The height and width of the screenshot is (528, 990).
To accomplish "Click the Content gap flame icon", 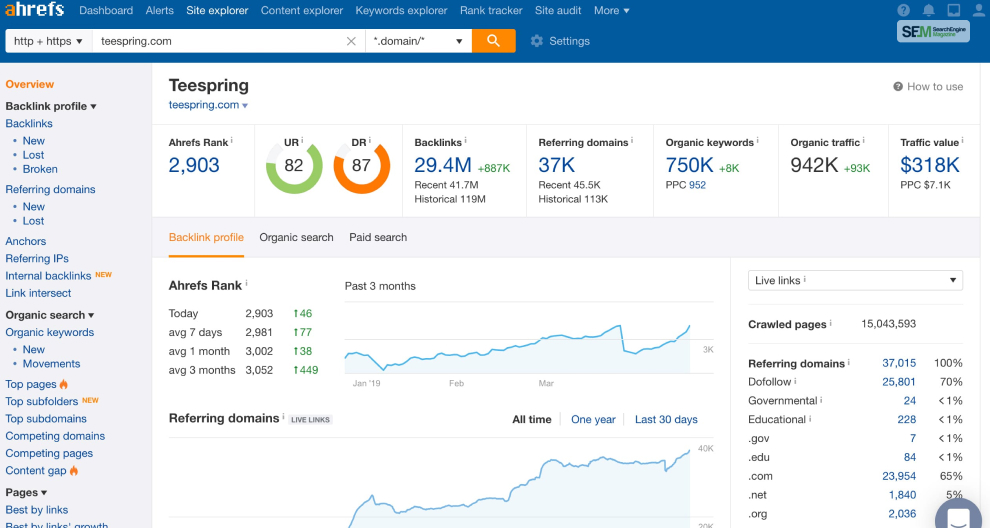I will (x=74, y=471).
